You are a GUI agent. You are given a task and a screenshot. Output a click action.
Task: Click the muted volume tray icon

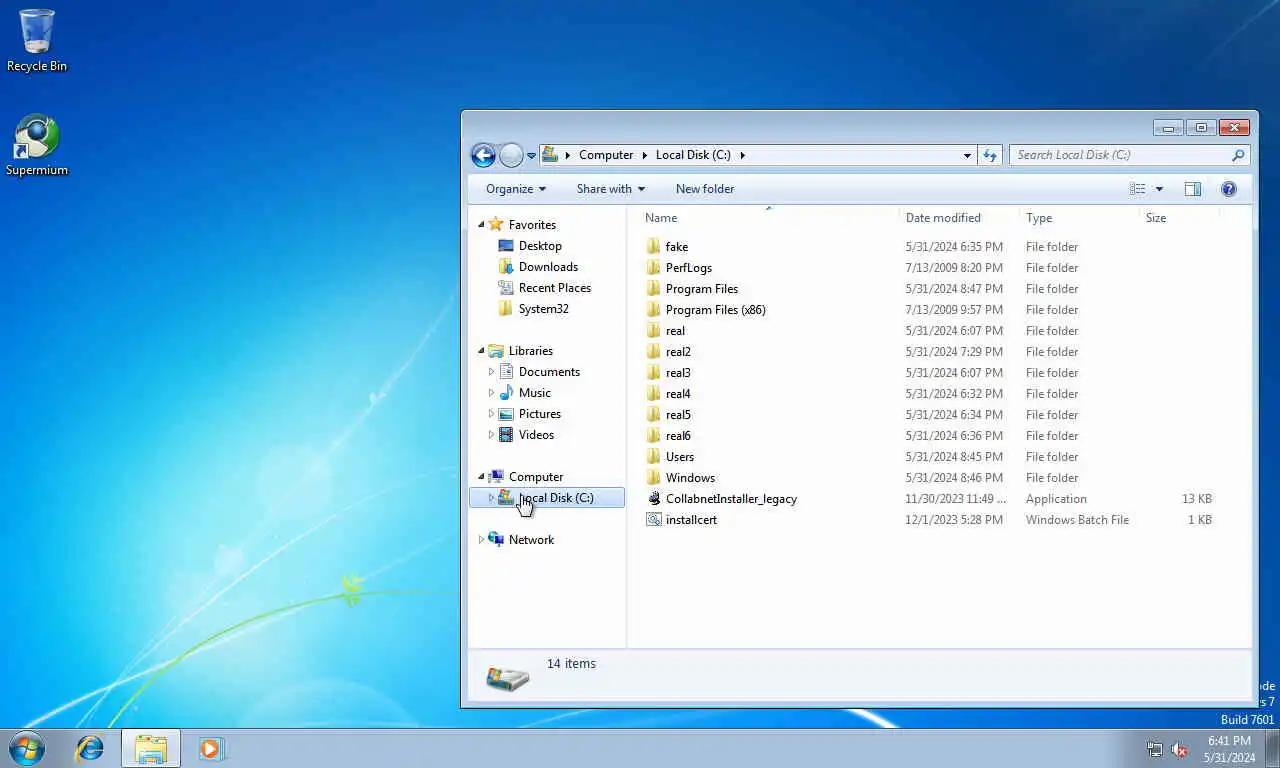pyautogui.click(x=1179, y=749)
